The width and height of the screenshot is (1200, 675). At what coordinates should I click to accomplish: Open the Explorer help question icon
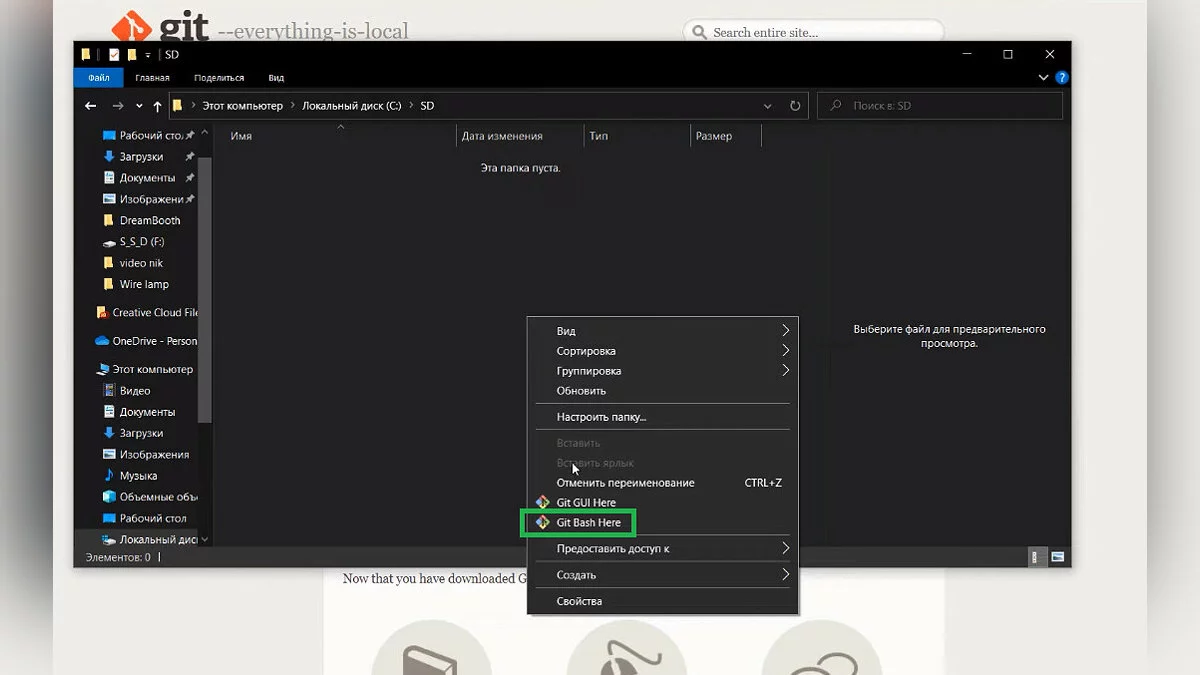point(1062,77)
